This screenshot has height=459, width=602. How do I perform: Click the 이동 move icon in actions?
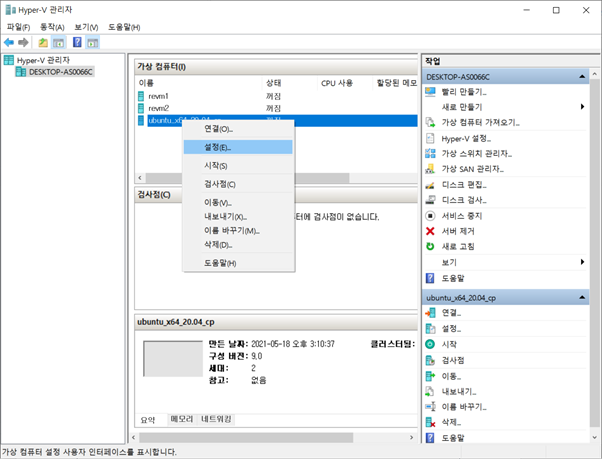pyautogui.click(x=430, y=376)
